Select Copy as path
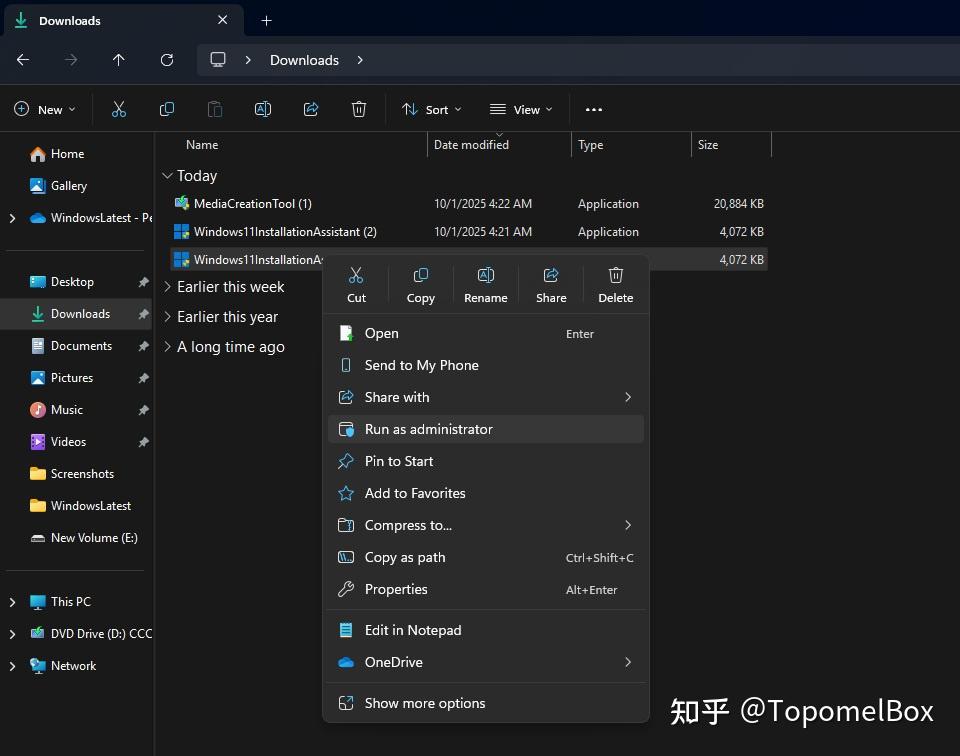This screenshot has width=960, height=756. coord(486,557)
